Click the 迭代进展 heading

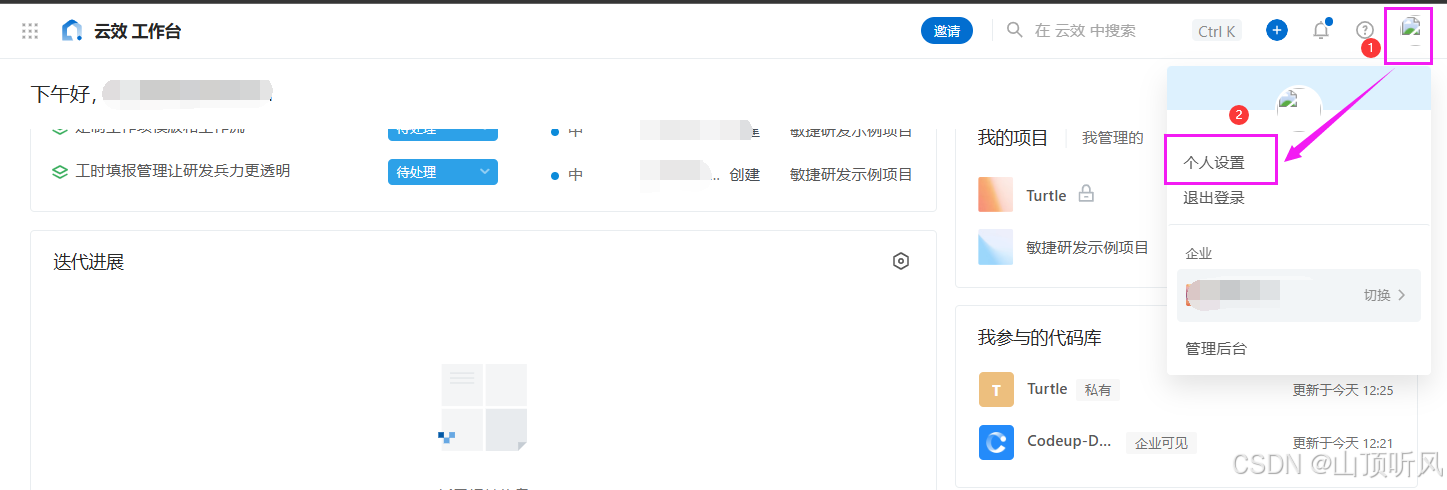[88, 262]
